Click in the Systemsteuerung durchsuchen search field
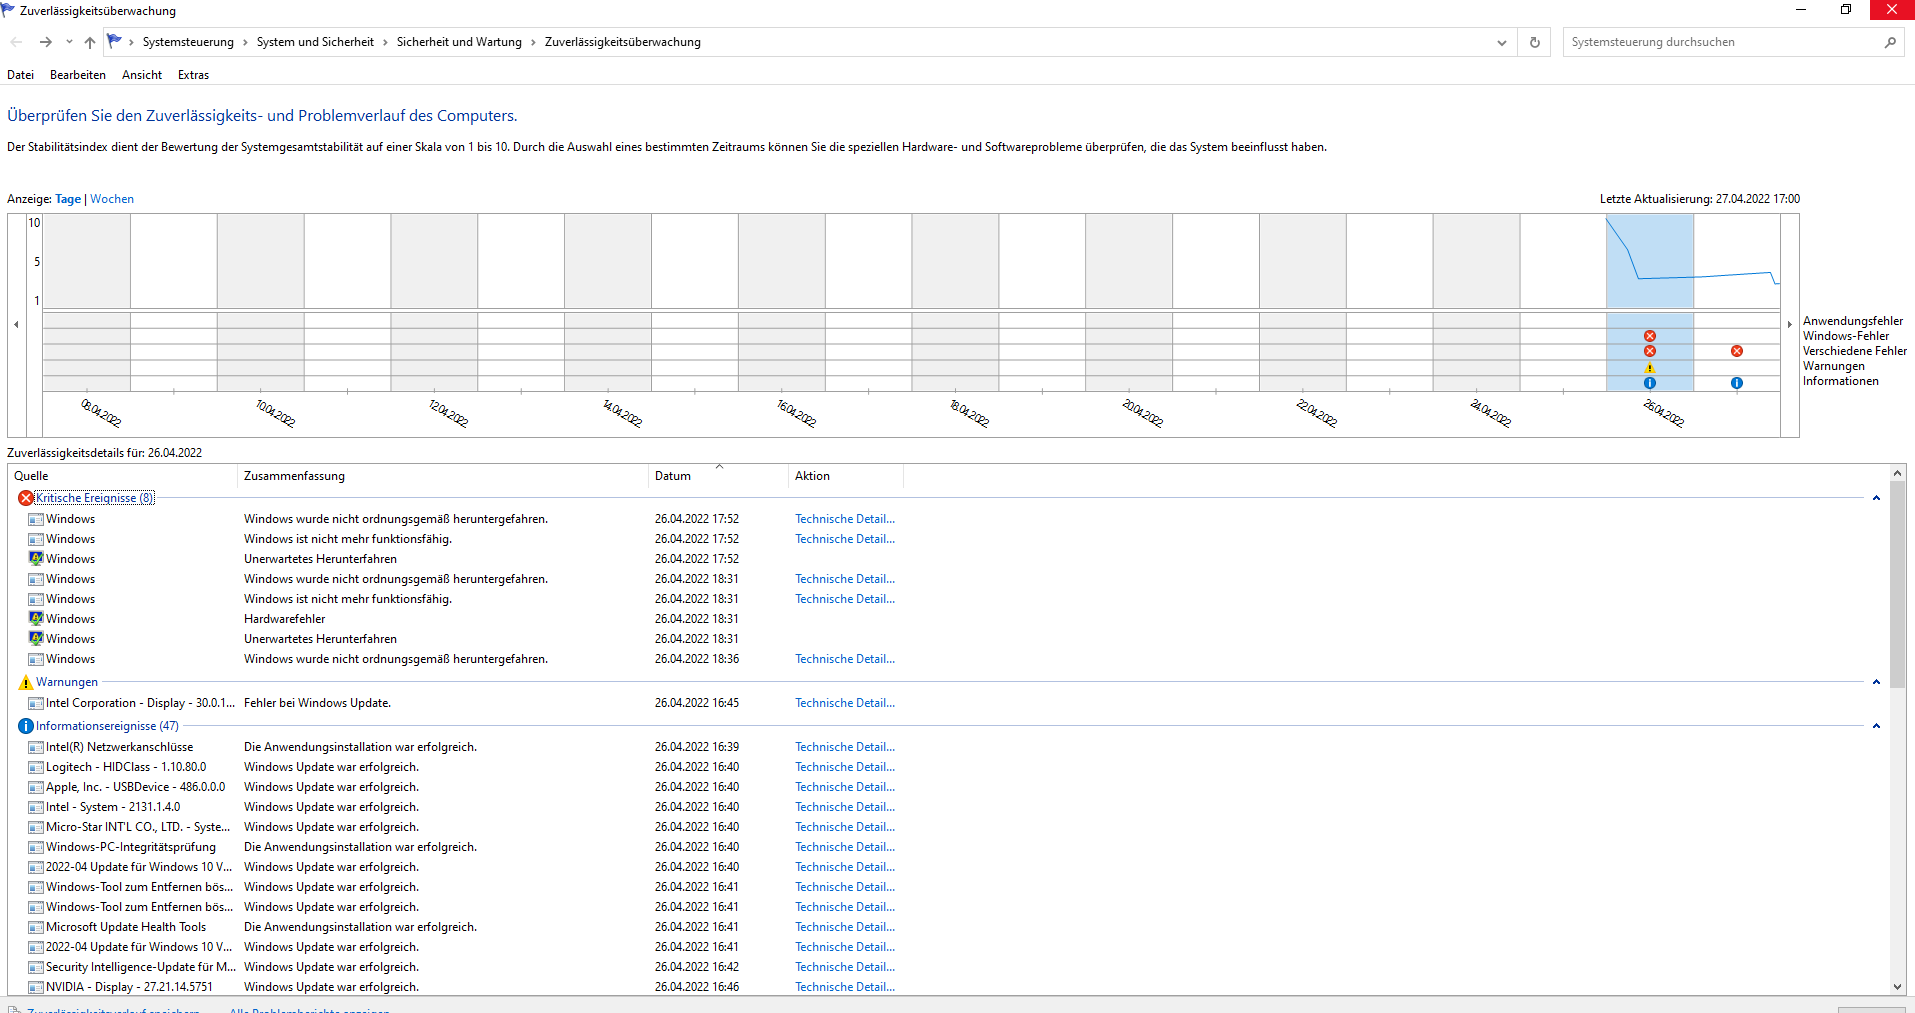Viewport: 1915px width, 1013px height. coord(1720,42)
